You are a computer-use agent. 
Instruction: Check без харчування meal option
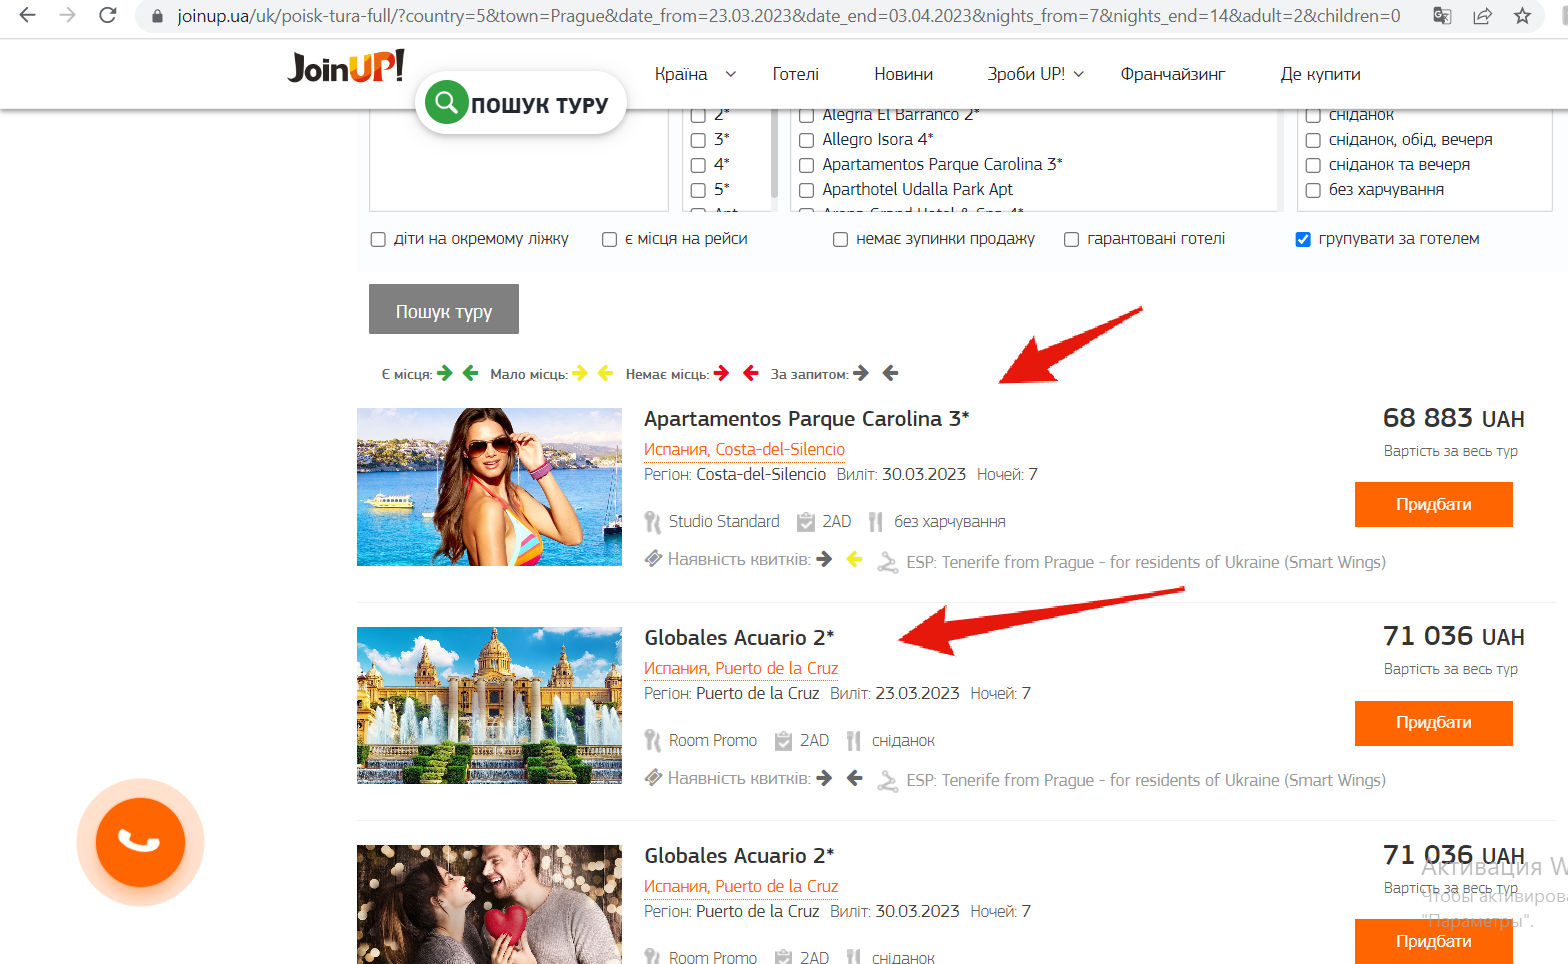1313,190
